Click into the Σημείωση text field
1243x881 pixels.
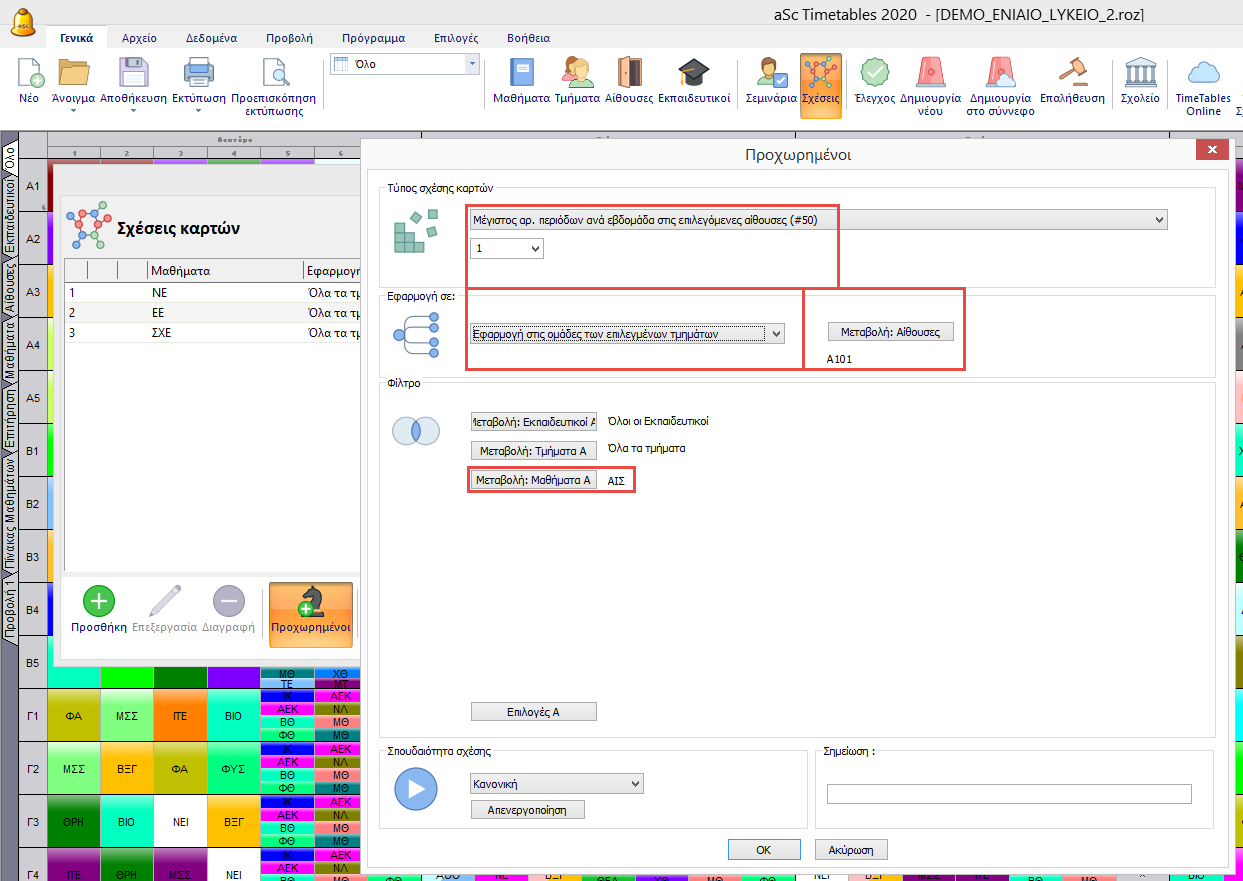pos(1008,794)
